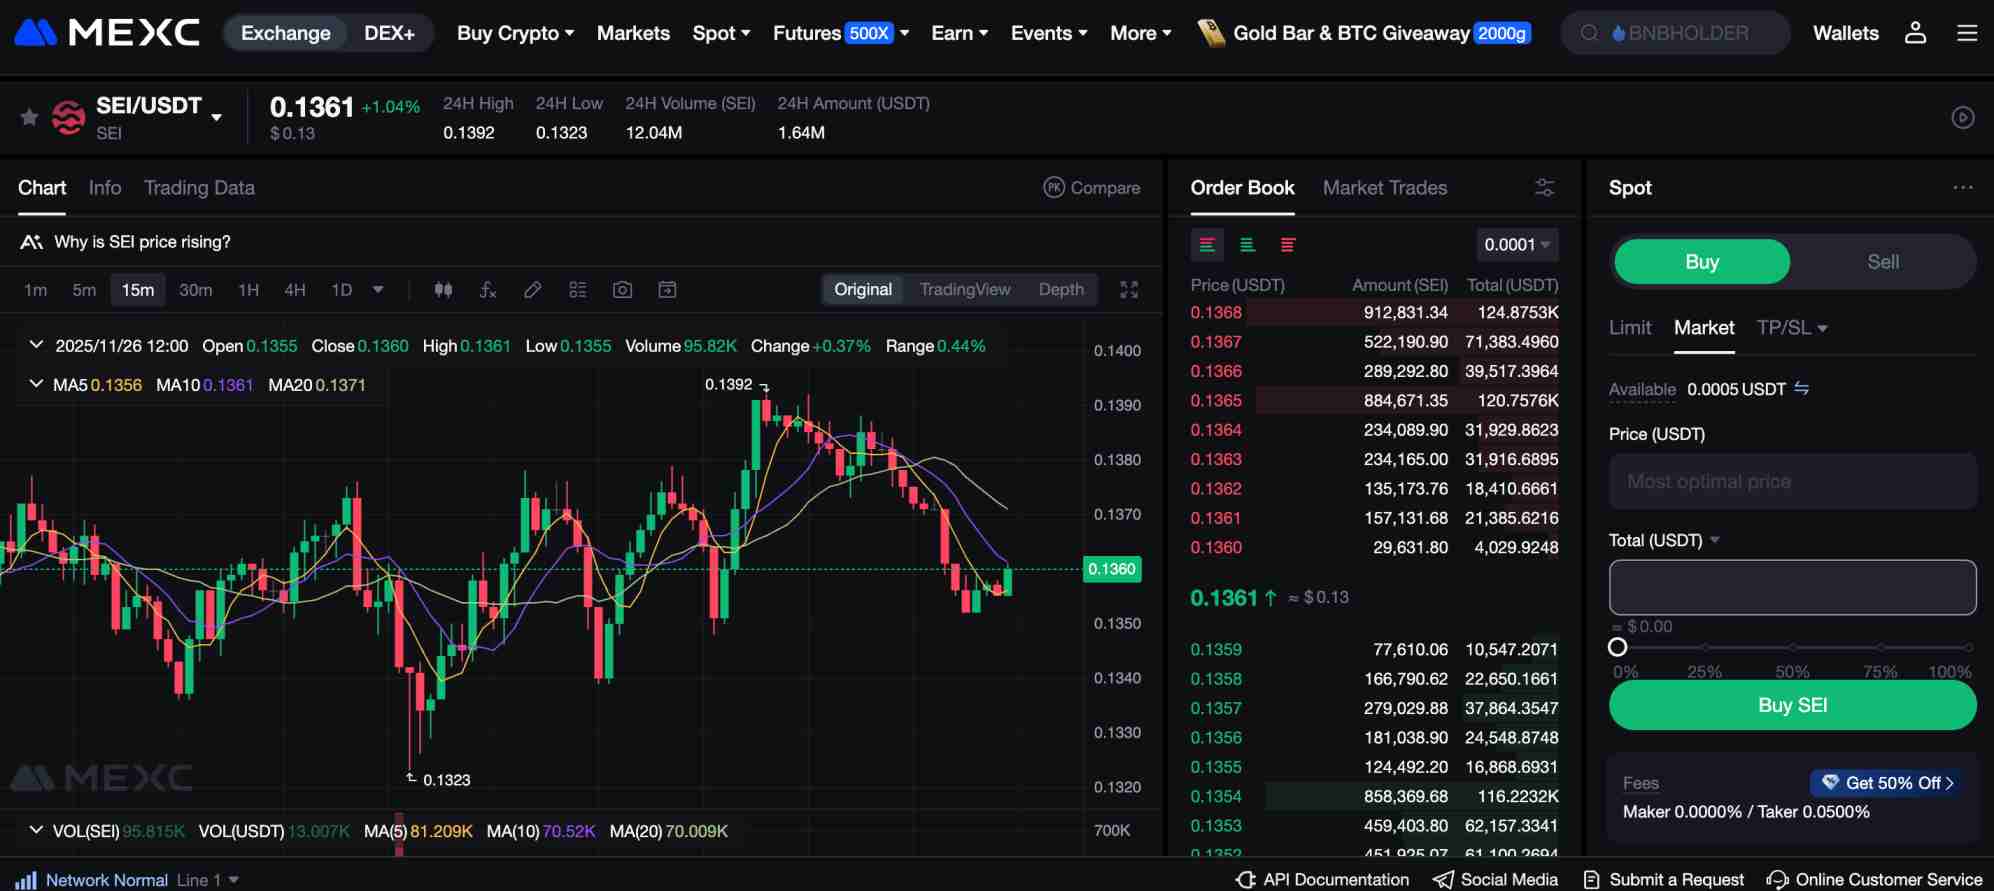This screenshot has height=891, width=1994.
Task: Collapse the MA indicator row chevron
Action: [x=36, y=384]
